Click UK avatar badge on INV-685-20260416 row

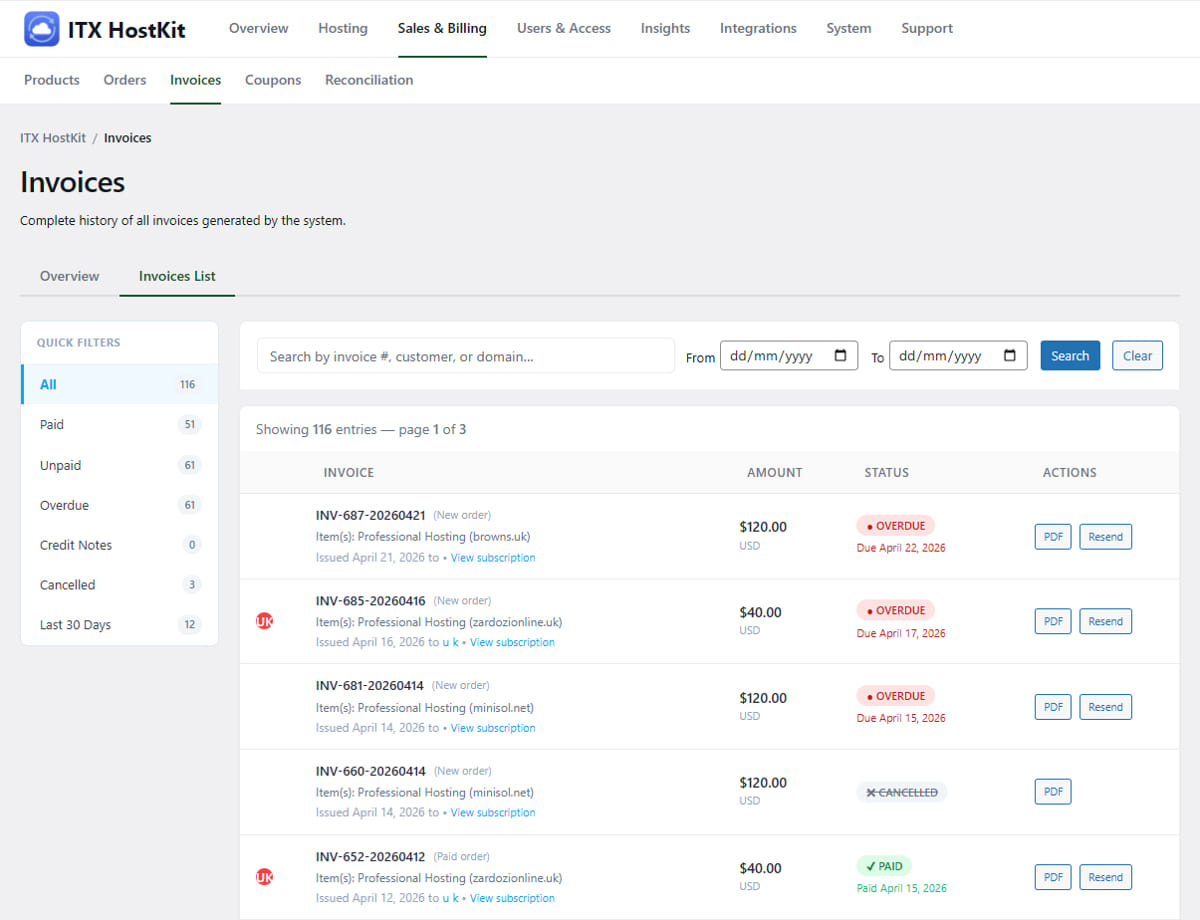[x=265, y=621]
